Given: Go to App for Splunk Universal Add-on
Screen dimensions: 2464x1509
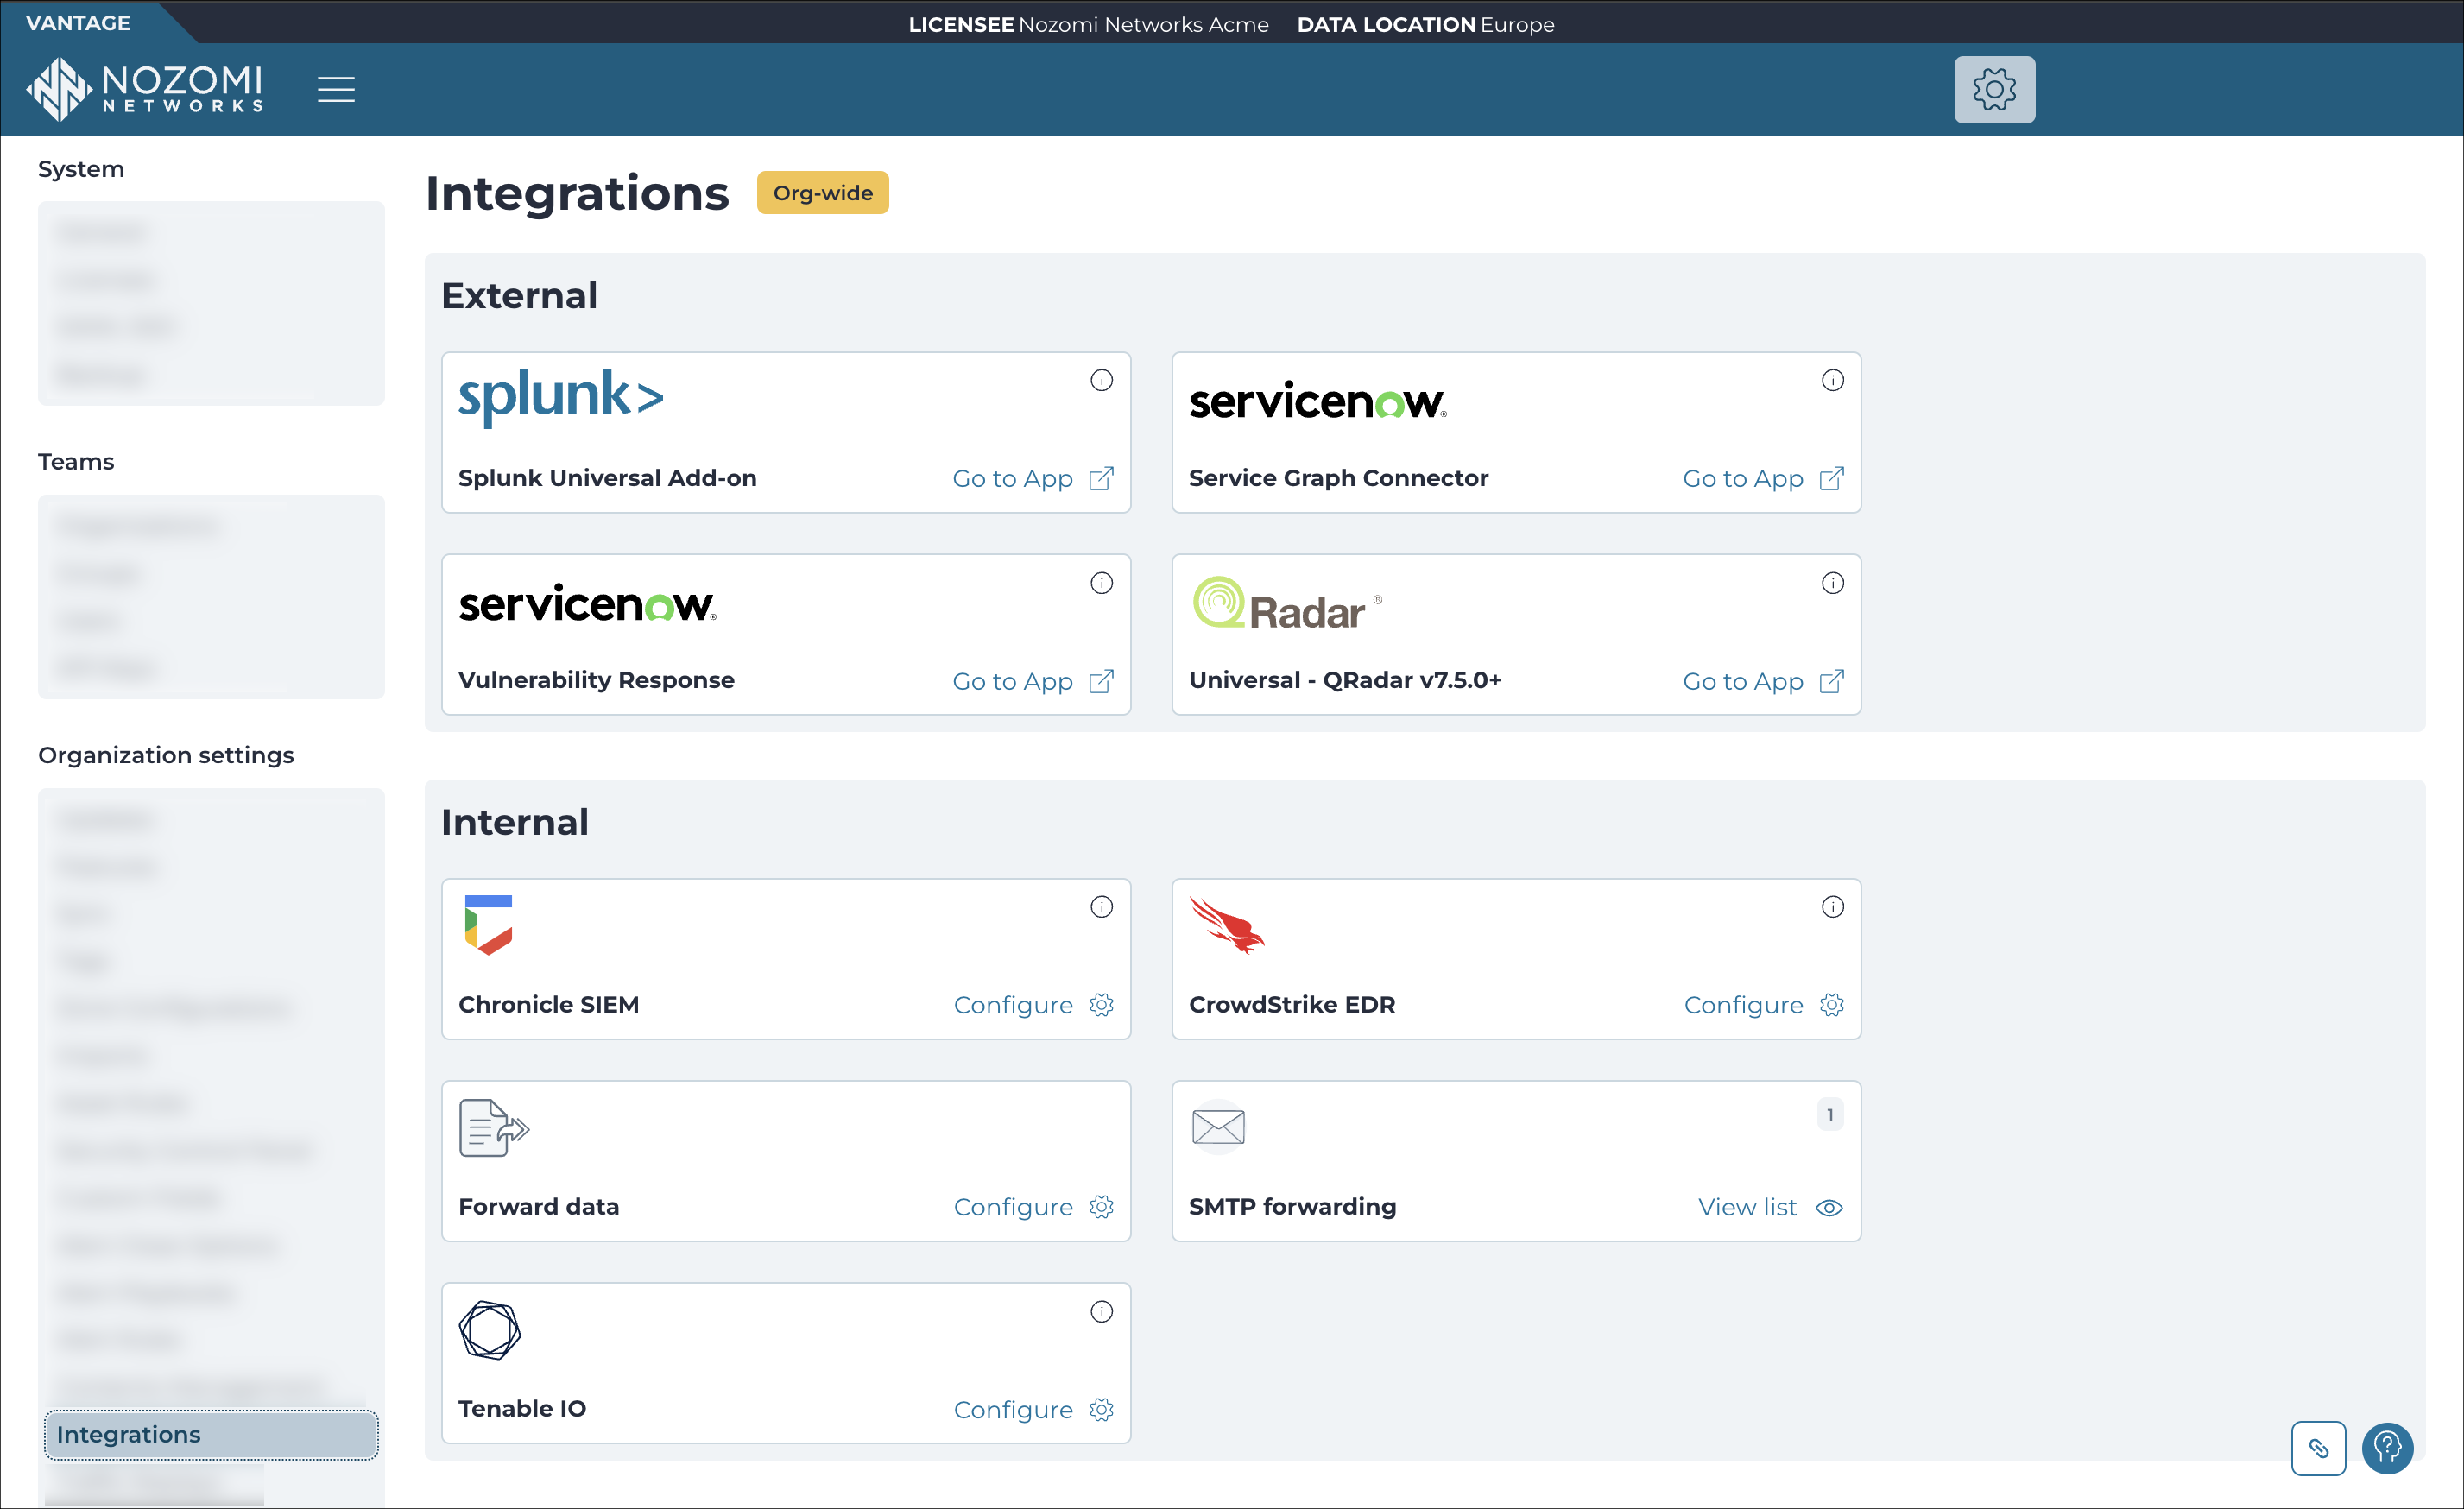Looking at the screenshot, I should pos(1032,479).
